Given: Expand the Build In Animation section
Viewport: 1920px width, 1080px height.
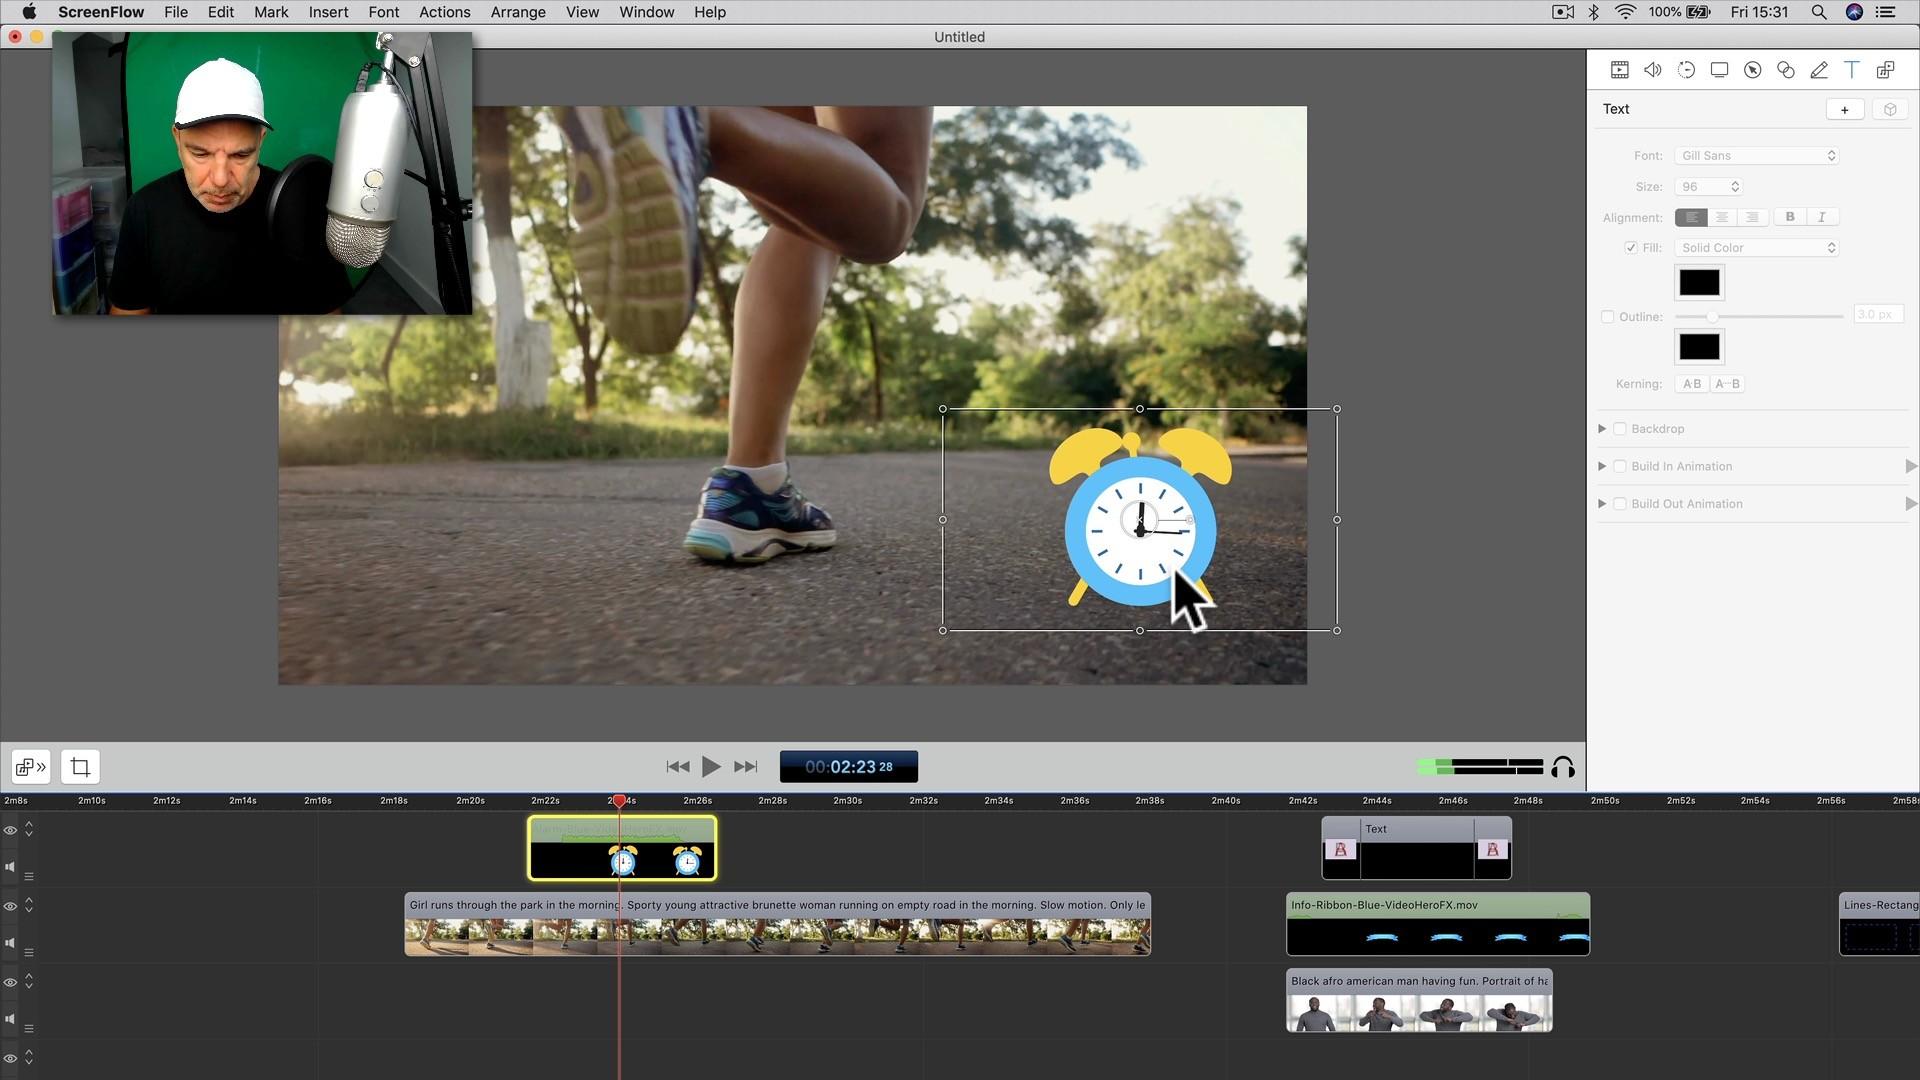Looking at the screenshot, I should (1602, 467).
